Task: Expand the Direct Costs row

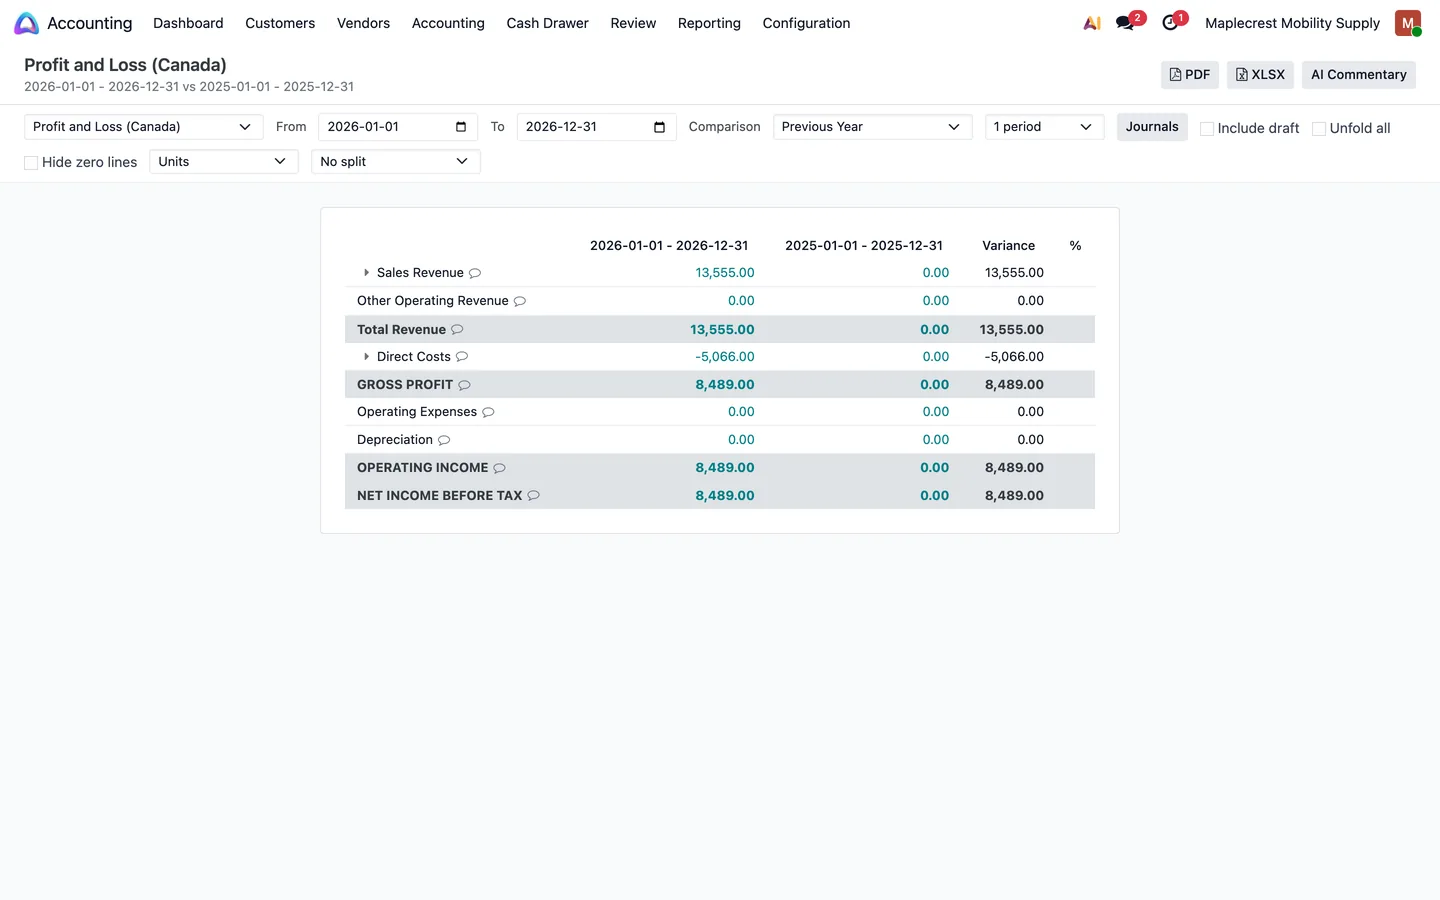Action: pyautogui.click(x=366, y=357)
